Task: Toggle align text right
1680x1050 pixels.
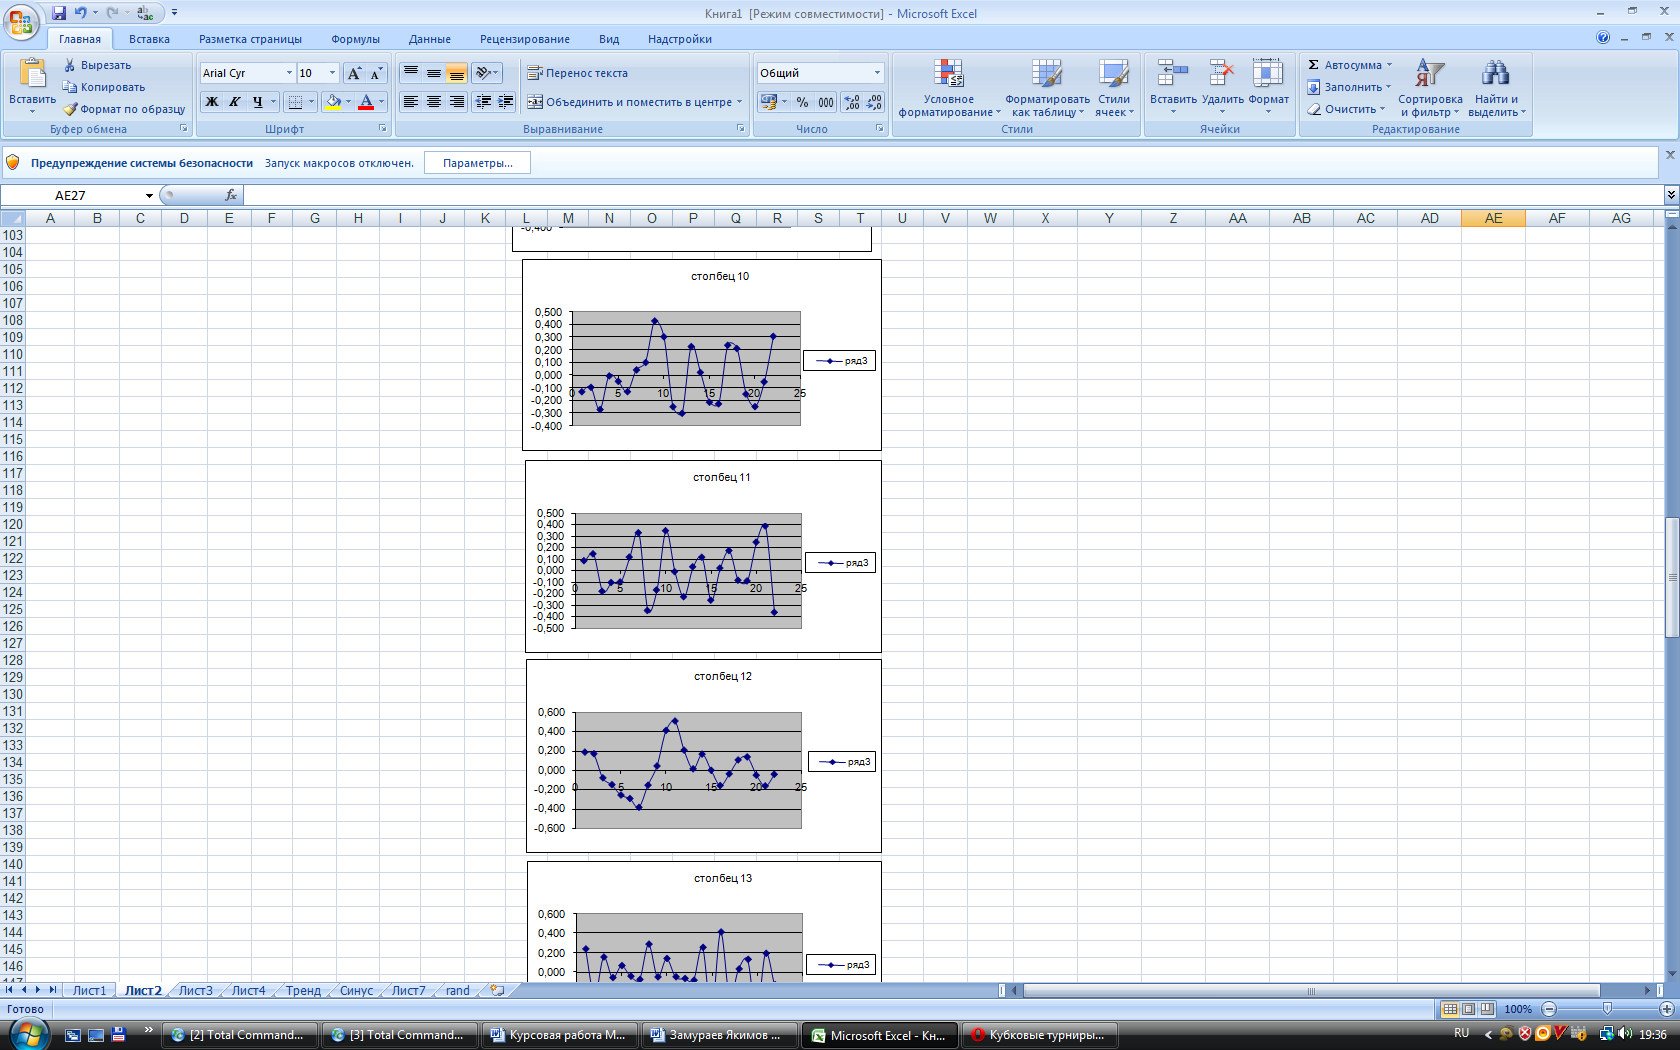Action: [x=457, y=102]
